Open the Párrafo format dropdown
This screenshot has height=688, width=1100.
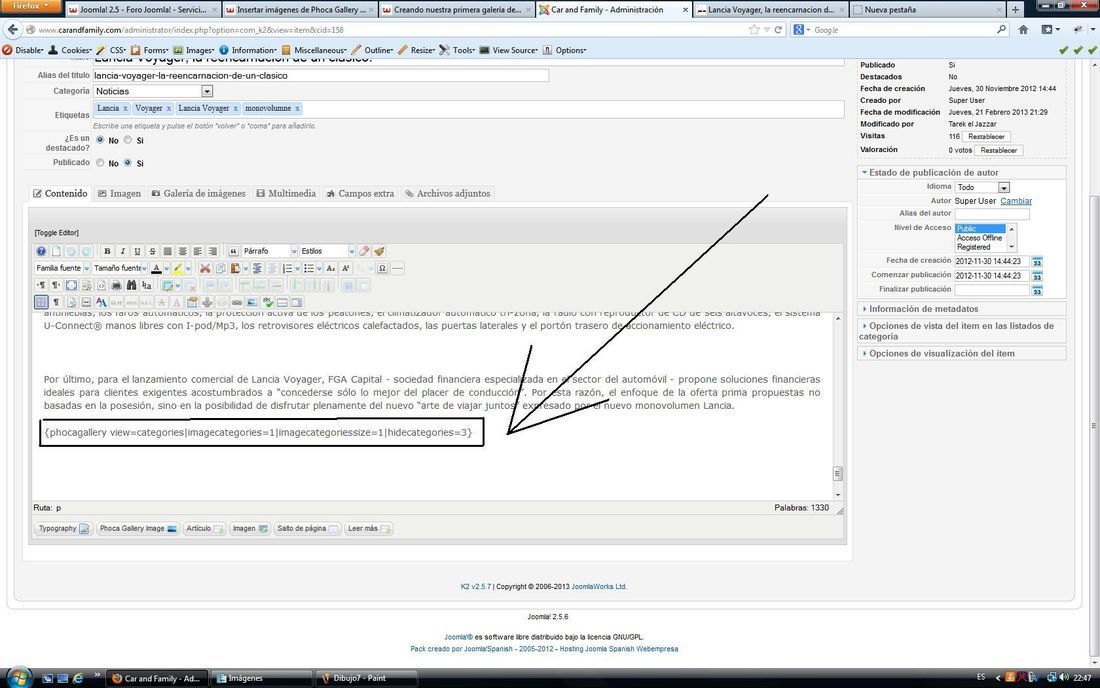click(x=268, y=251)
